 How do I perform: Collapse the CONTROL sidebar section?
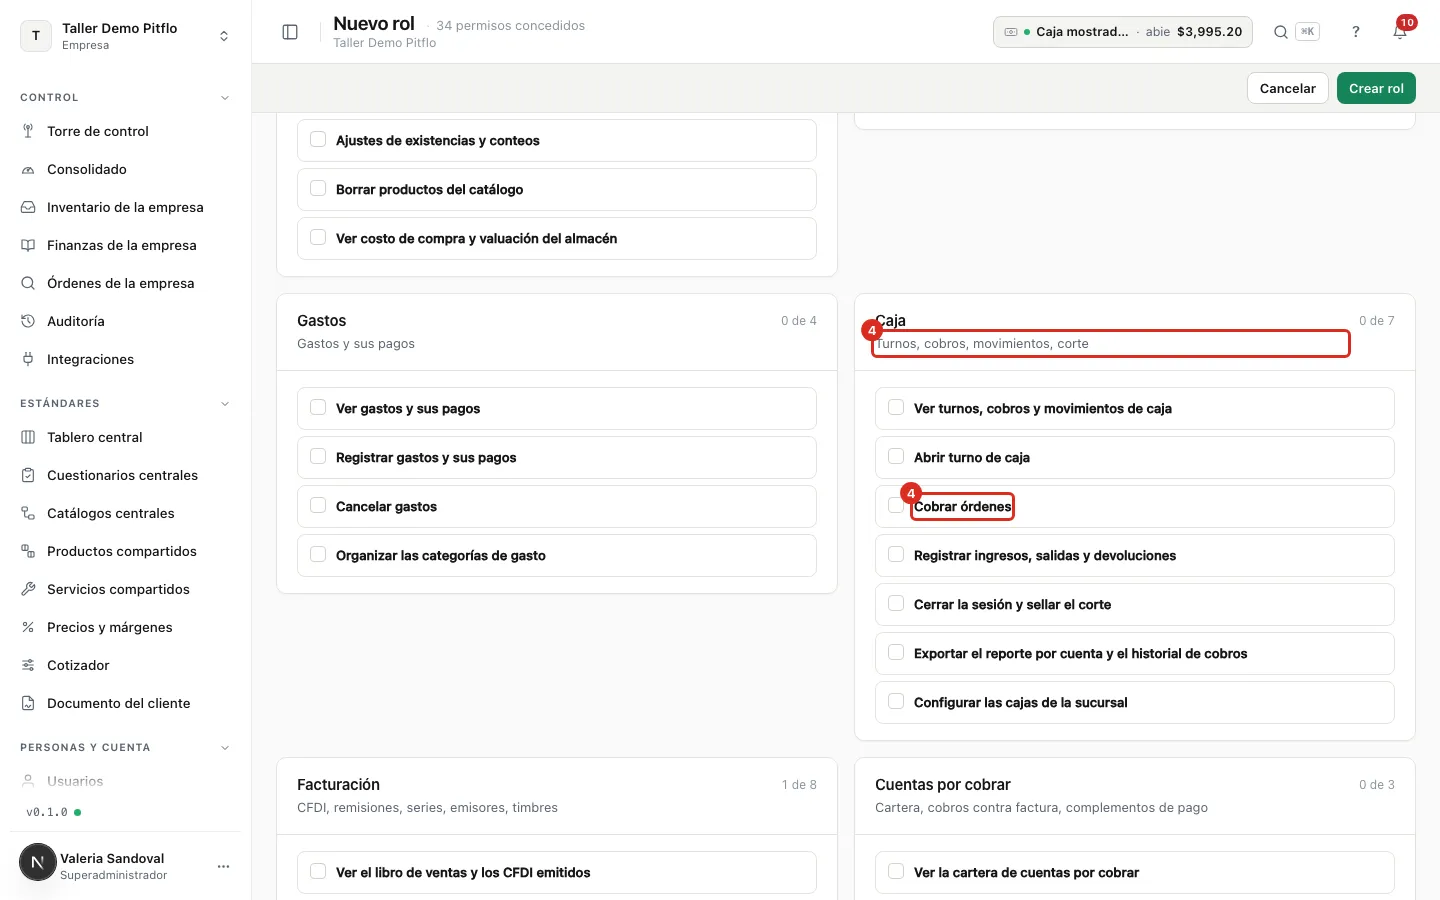225,98
